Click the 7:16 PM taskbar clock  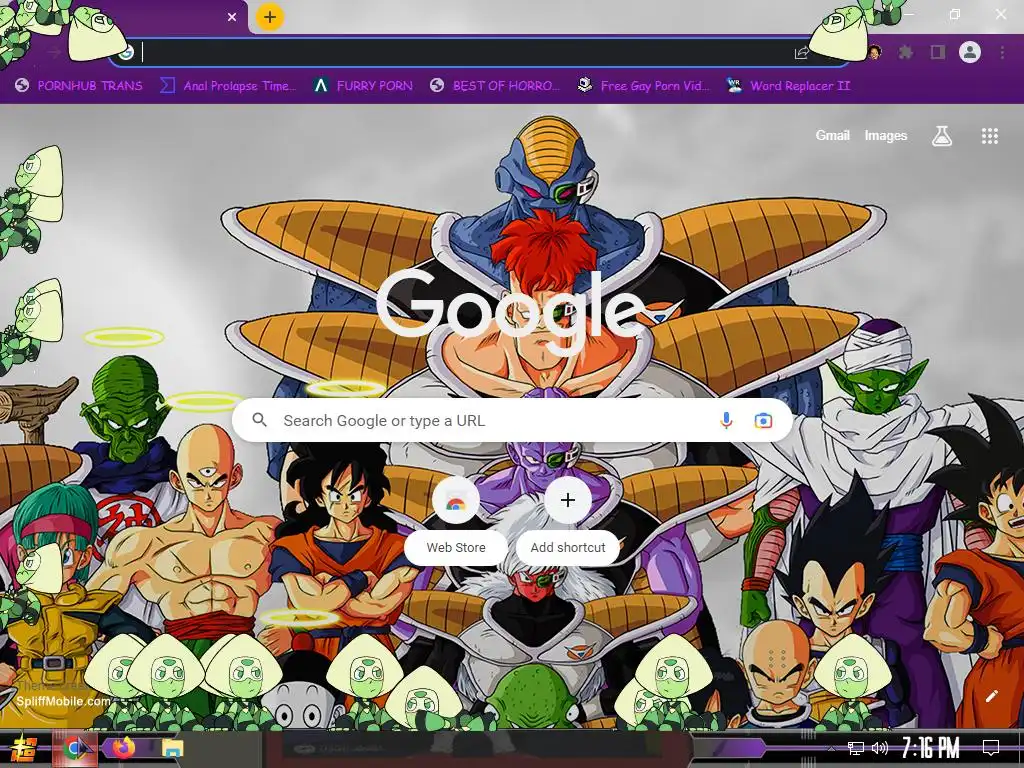pos(930,748)
